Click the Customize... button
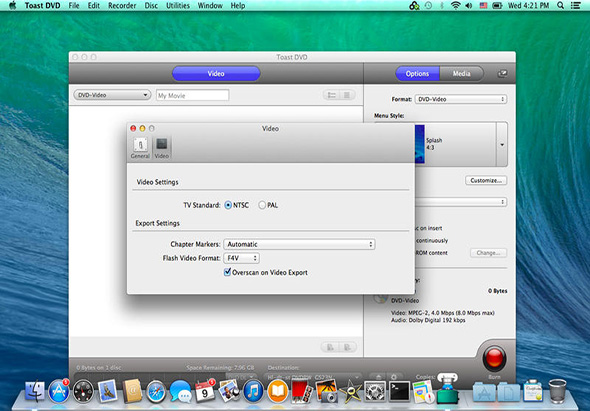590x411 pixels. tap(486, 181)
